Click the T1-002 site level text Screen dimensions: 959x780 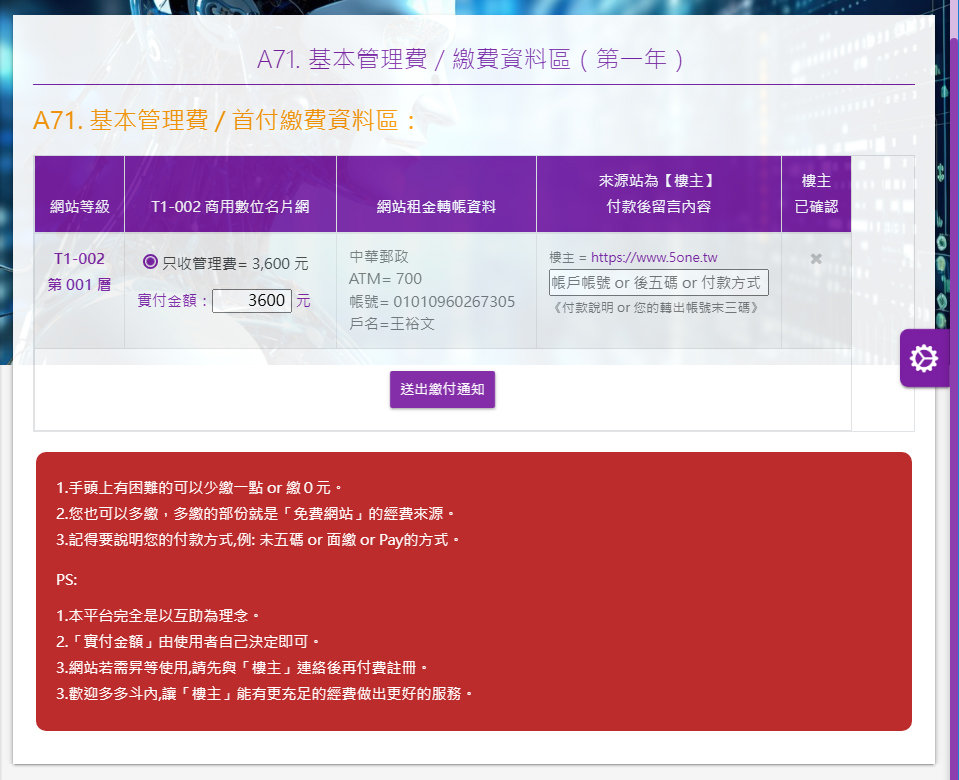point(79,259)
